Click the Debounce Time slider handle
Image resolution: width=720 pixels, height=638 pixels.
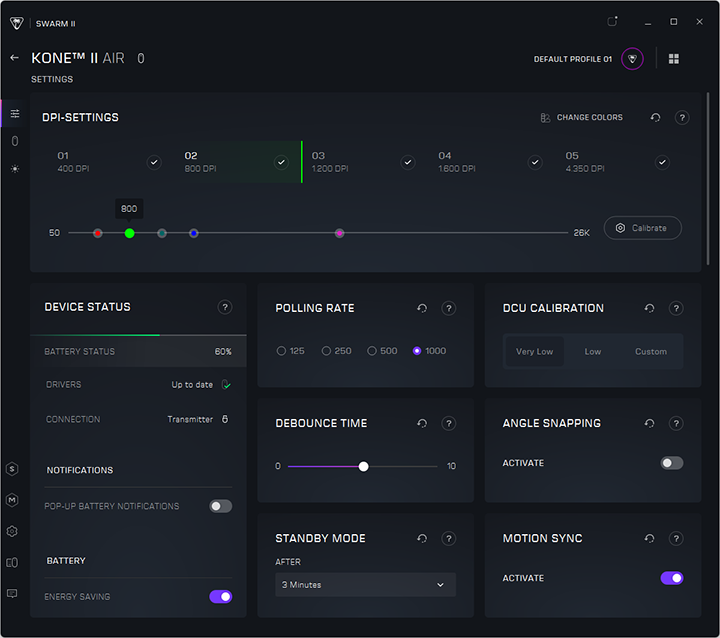coord(363,466)
